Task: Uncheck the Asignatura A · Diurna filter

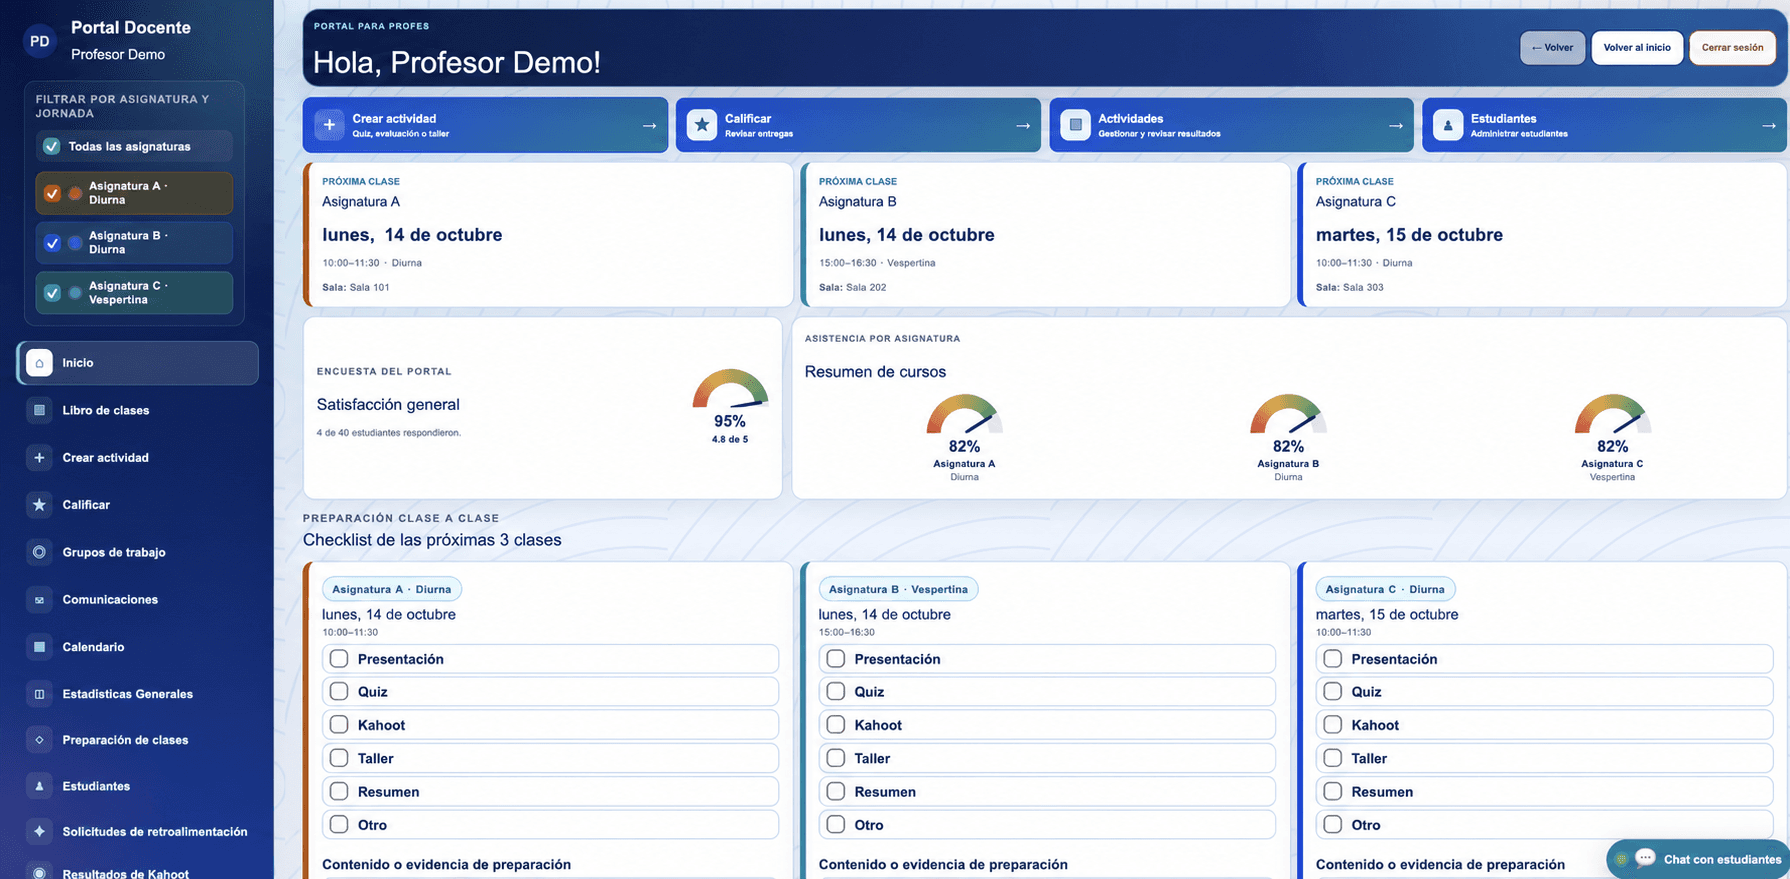Action: 52,193
